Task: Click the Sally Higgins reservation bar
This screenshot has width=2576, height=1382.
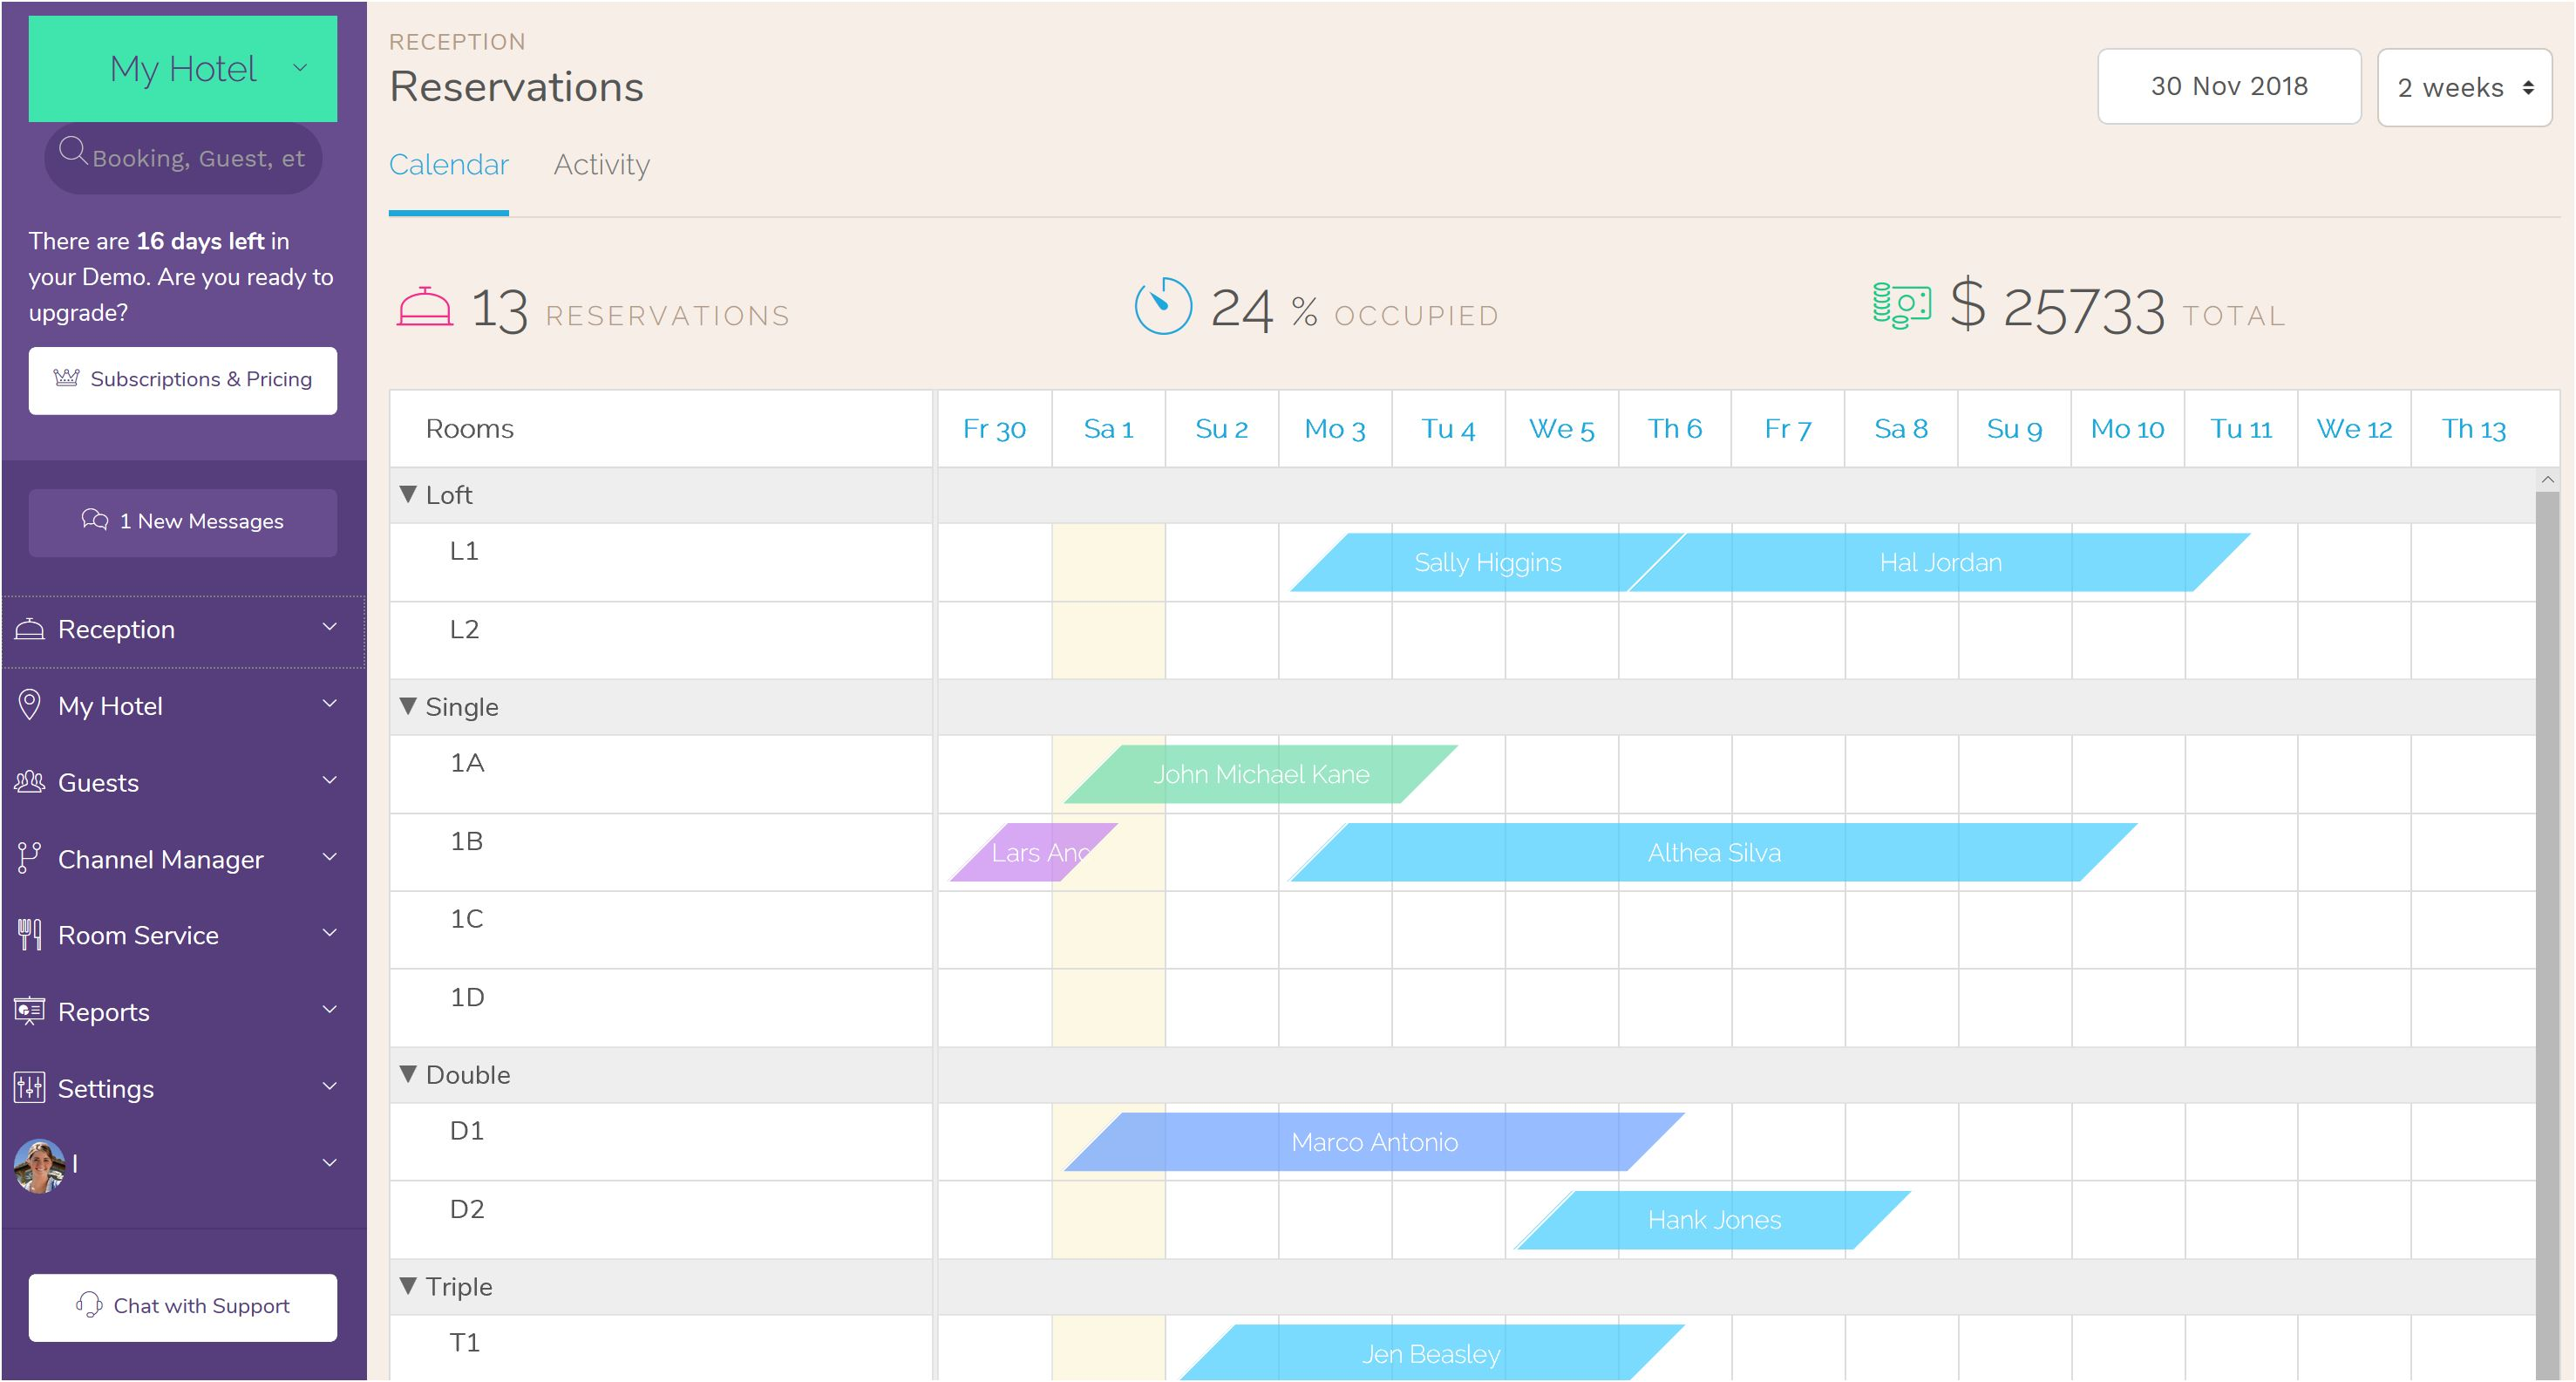Action: coord(1485,562)
